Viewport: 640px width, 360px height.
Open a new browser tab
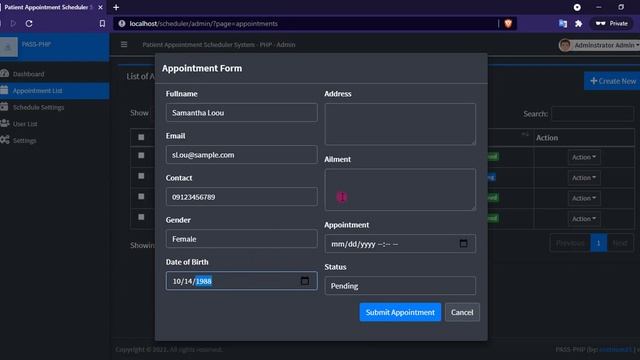point(116,7)
